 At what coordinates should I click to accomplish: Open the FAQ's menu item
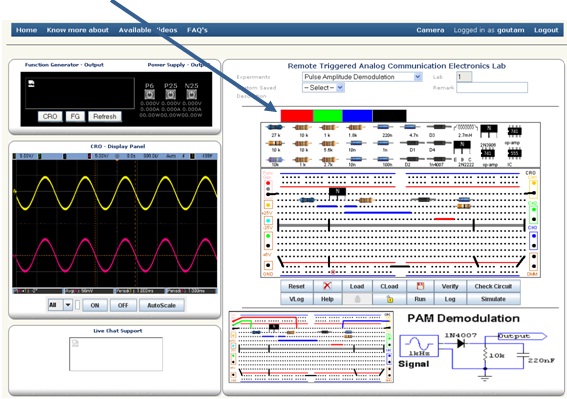pyautogui.click(x=197, y=30)
